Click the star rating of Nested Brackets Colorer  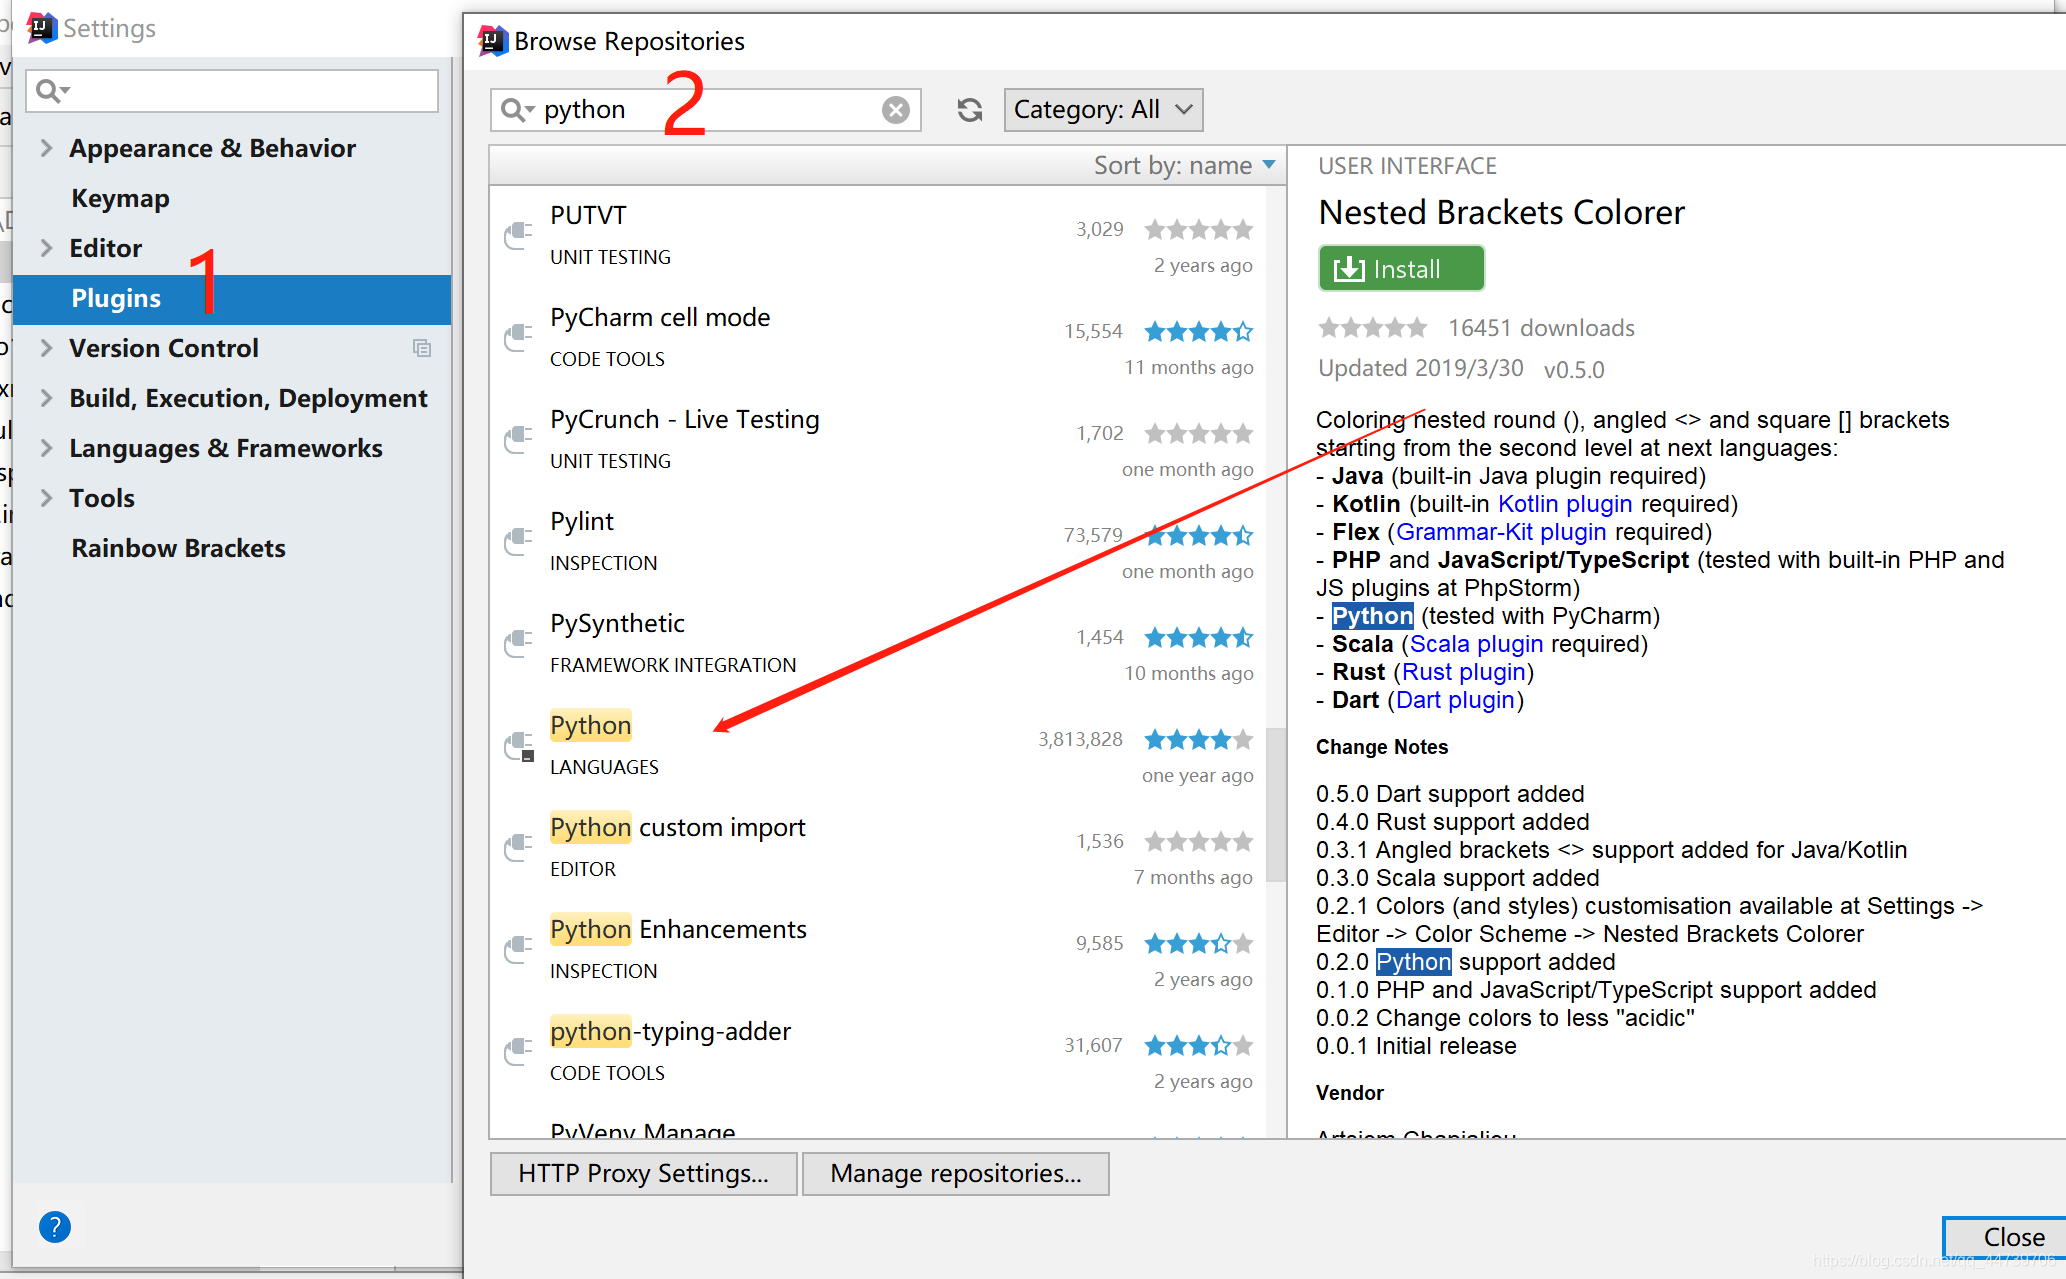point(1373,328)
